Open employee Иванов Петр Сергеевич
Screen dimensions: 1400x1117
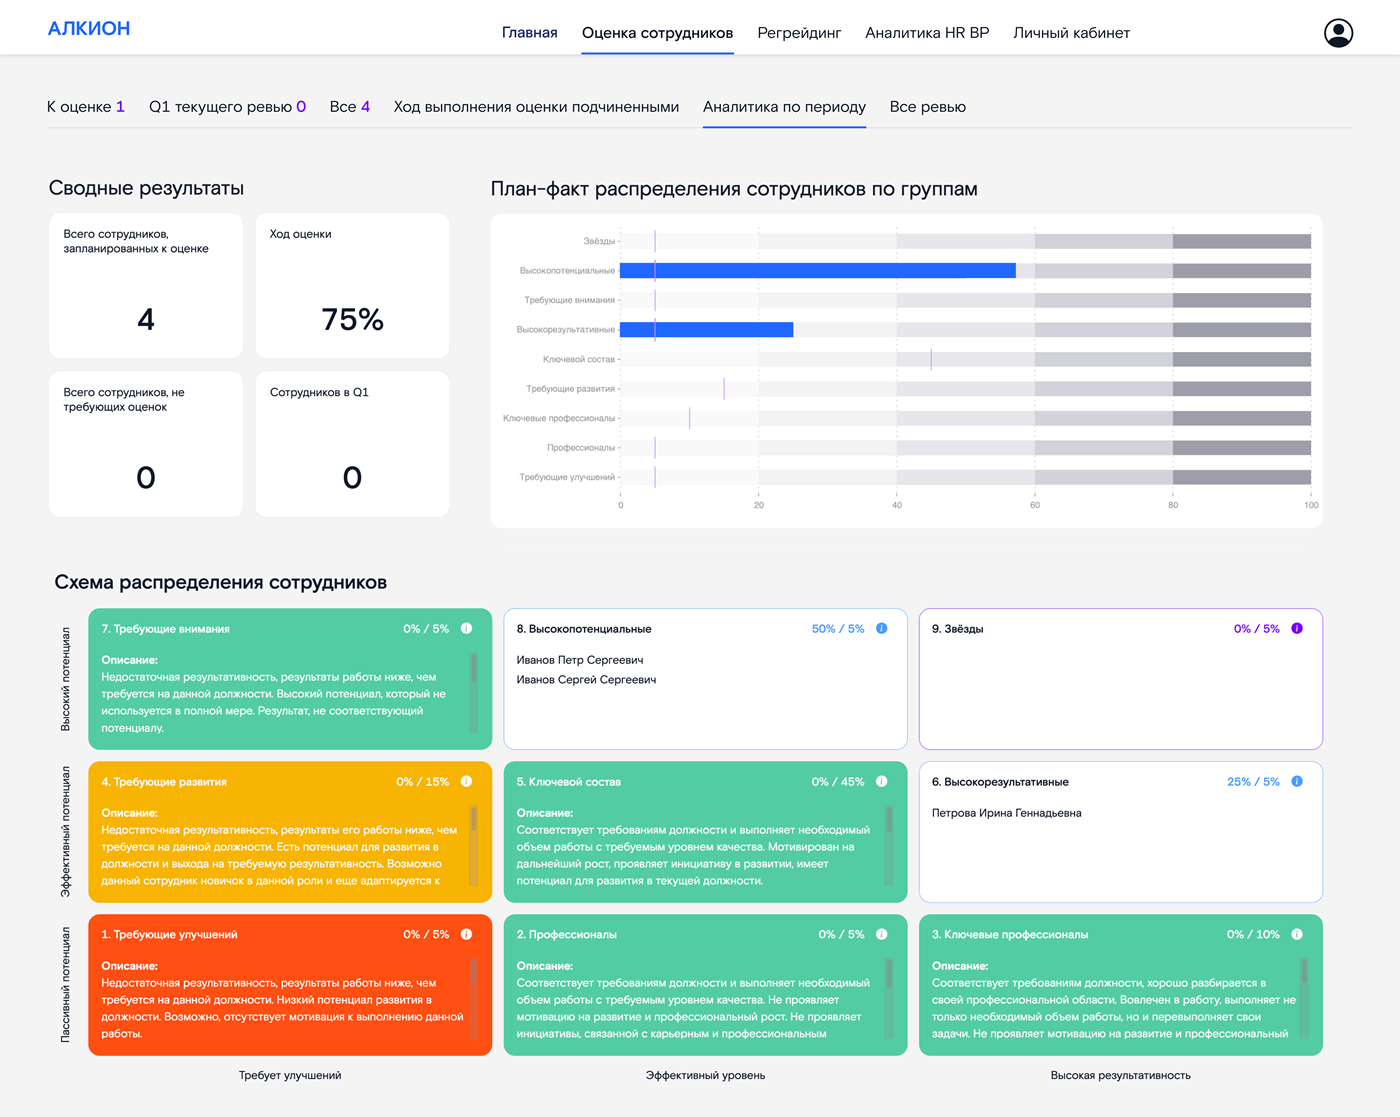(x=579, y=660)
